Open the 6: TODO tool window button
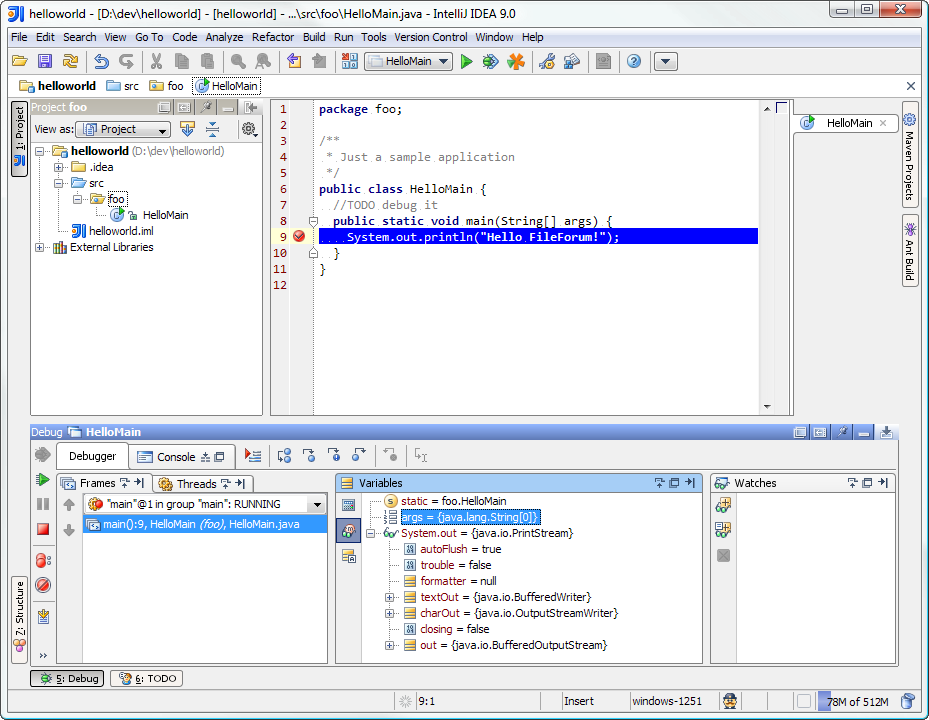Image resolution: width=929 pixels, height=720 pixels. point(148,679)
